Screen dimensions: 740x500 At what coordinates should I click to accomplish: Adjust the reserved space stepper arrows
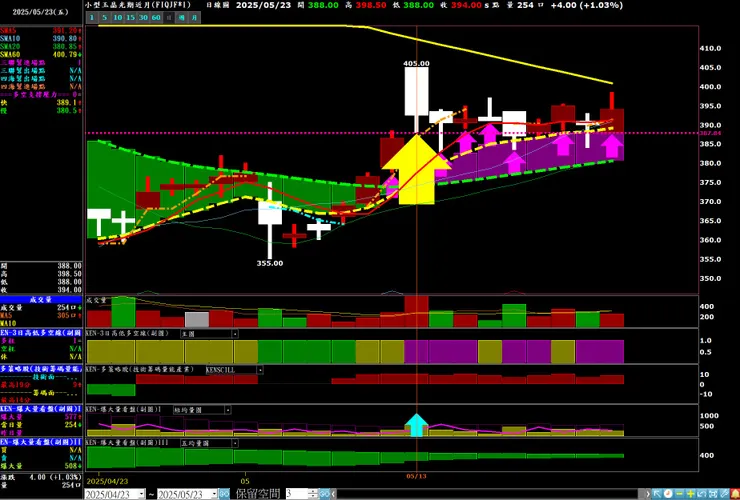313,494
